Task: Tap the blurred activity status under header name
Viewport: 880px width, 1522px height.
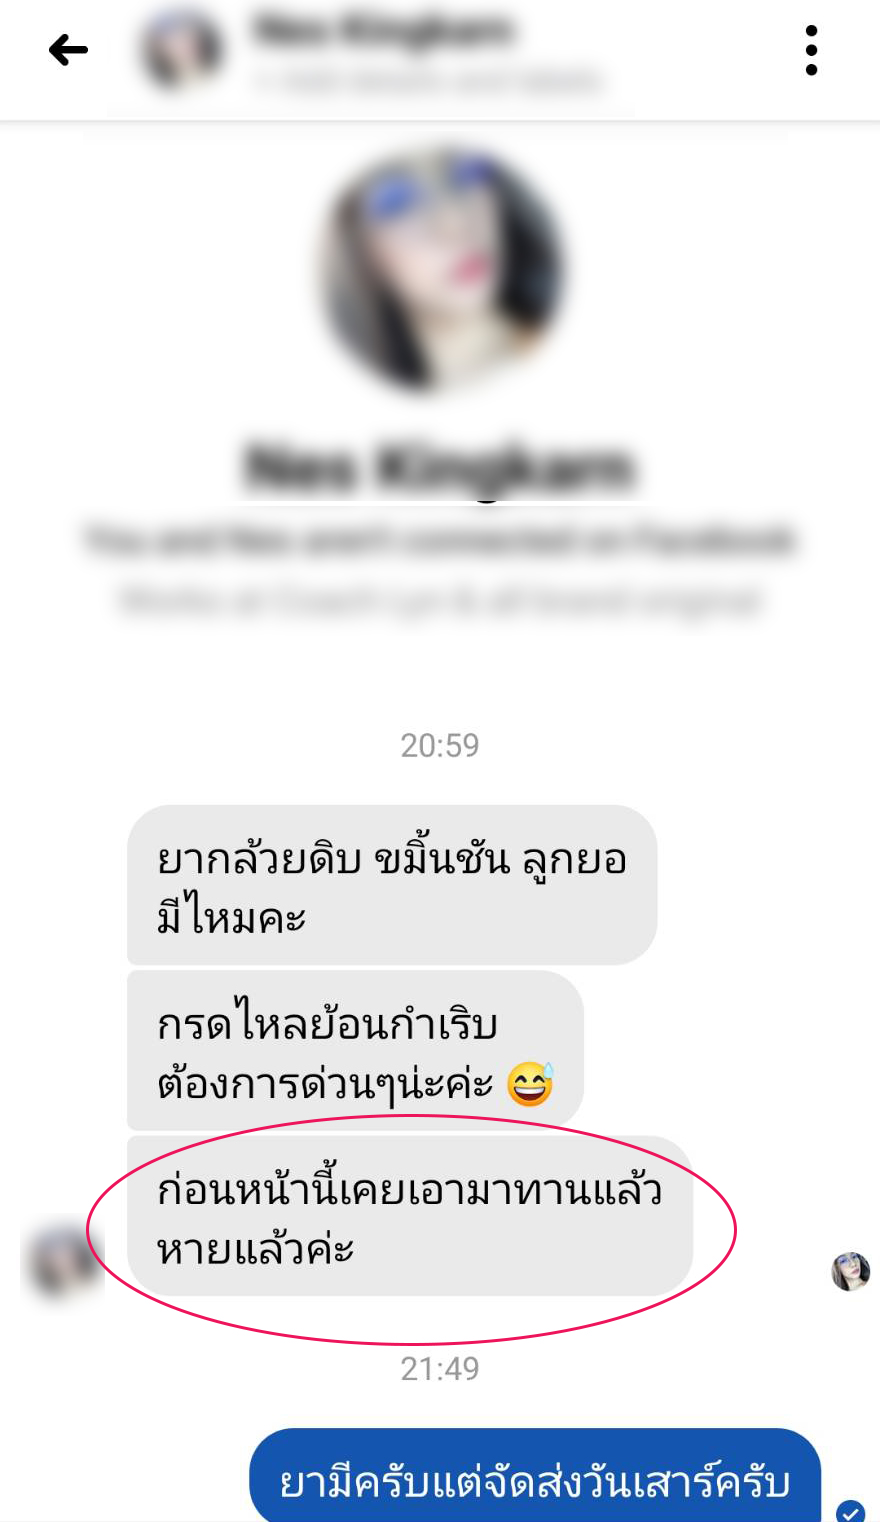Action: pos(428,81)
